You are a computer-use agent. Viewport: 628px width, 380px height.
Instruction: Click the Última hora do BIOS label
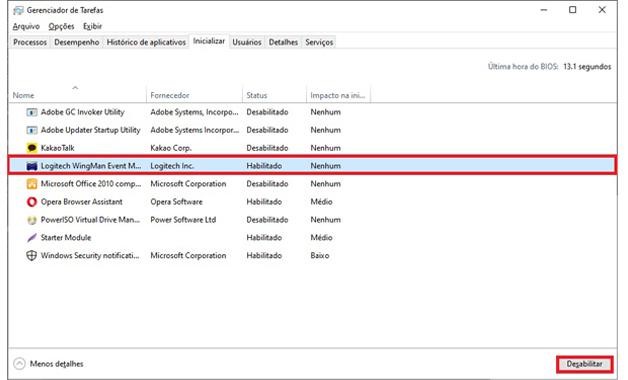click(x=523, y=67)
